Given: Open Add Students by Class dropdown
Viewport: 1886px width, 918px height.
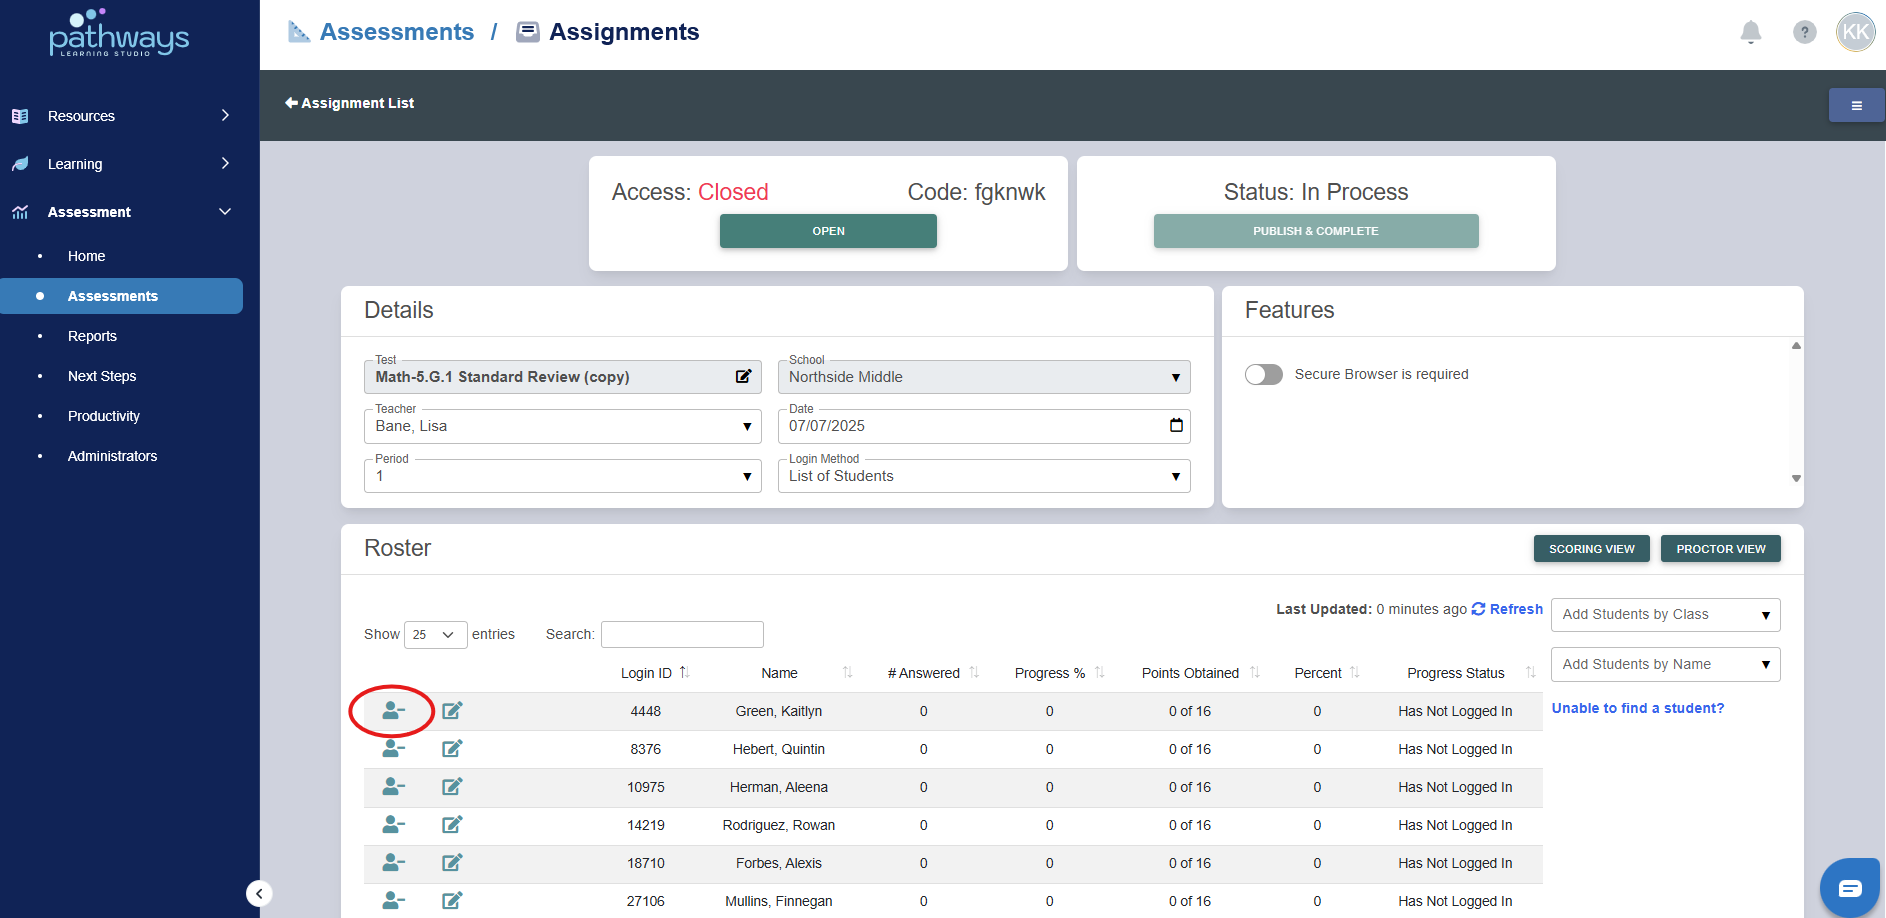Looking at the screenshot, I should pyautogui.click(x=1666, y=615).
